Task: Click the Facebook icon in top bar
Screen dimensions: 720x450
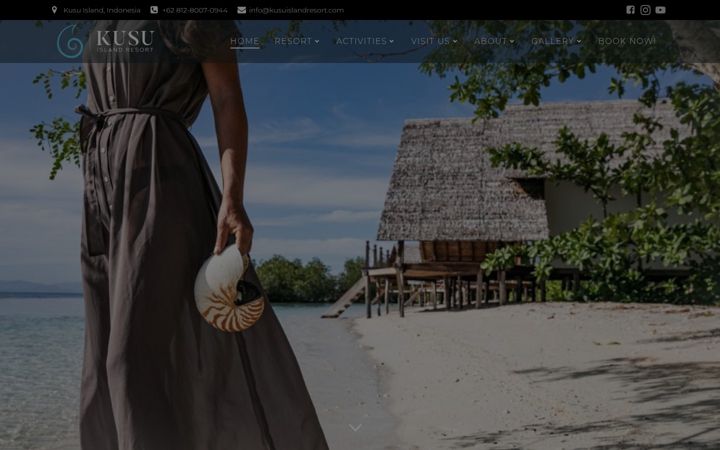Action: point(630,10)
